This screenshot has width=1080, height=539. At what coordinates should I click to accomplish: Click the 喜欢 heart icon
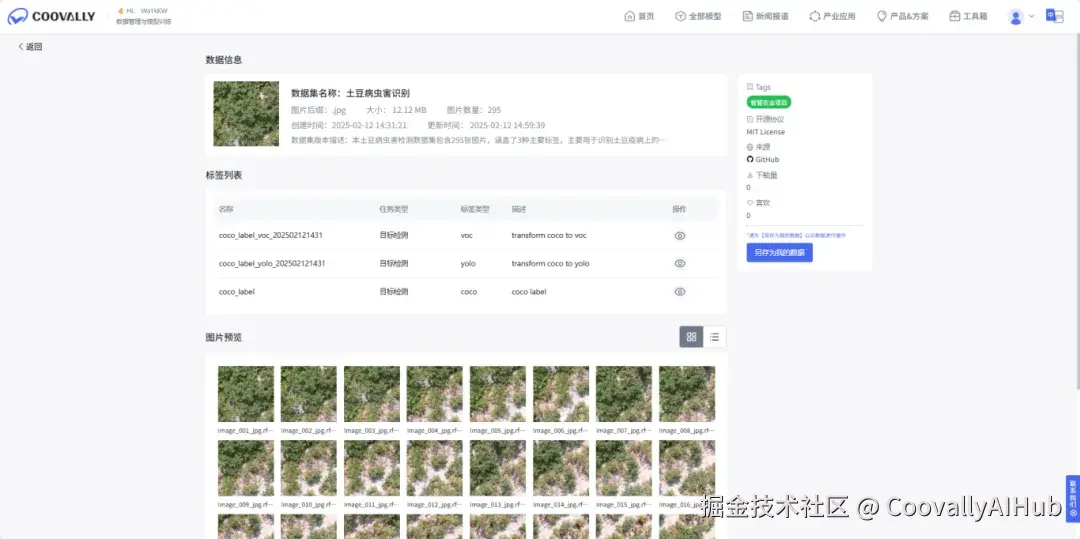[750, 203]
